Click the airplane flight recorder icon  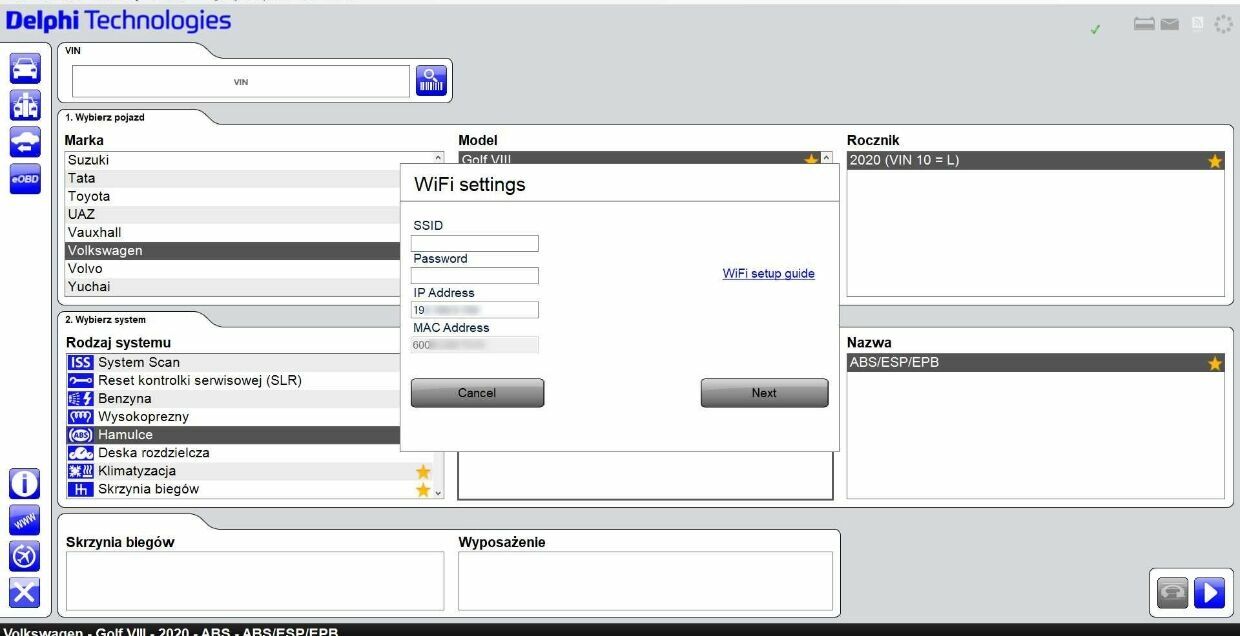point(25,556)
